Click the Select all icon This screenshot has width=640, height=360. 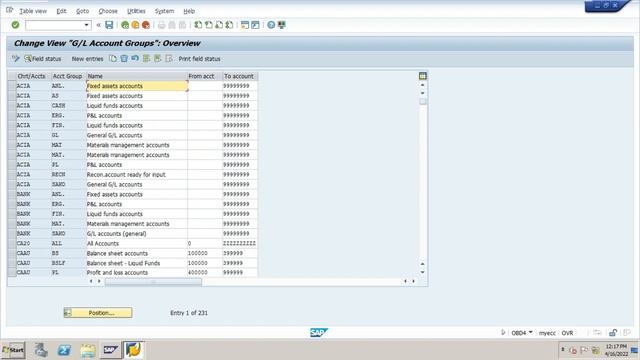pyautogui.click(x=146, y=59)
